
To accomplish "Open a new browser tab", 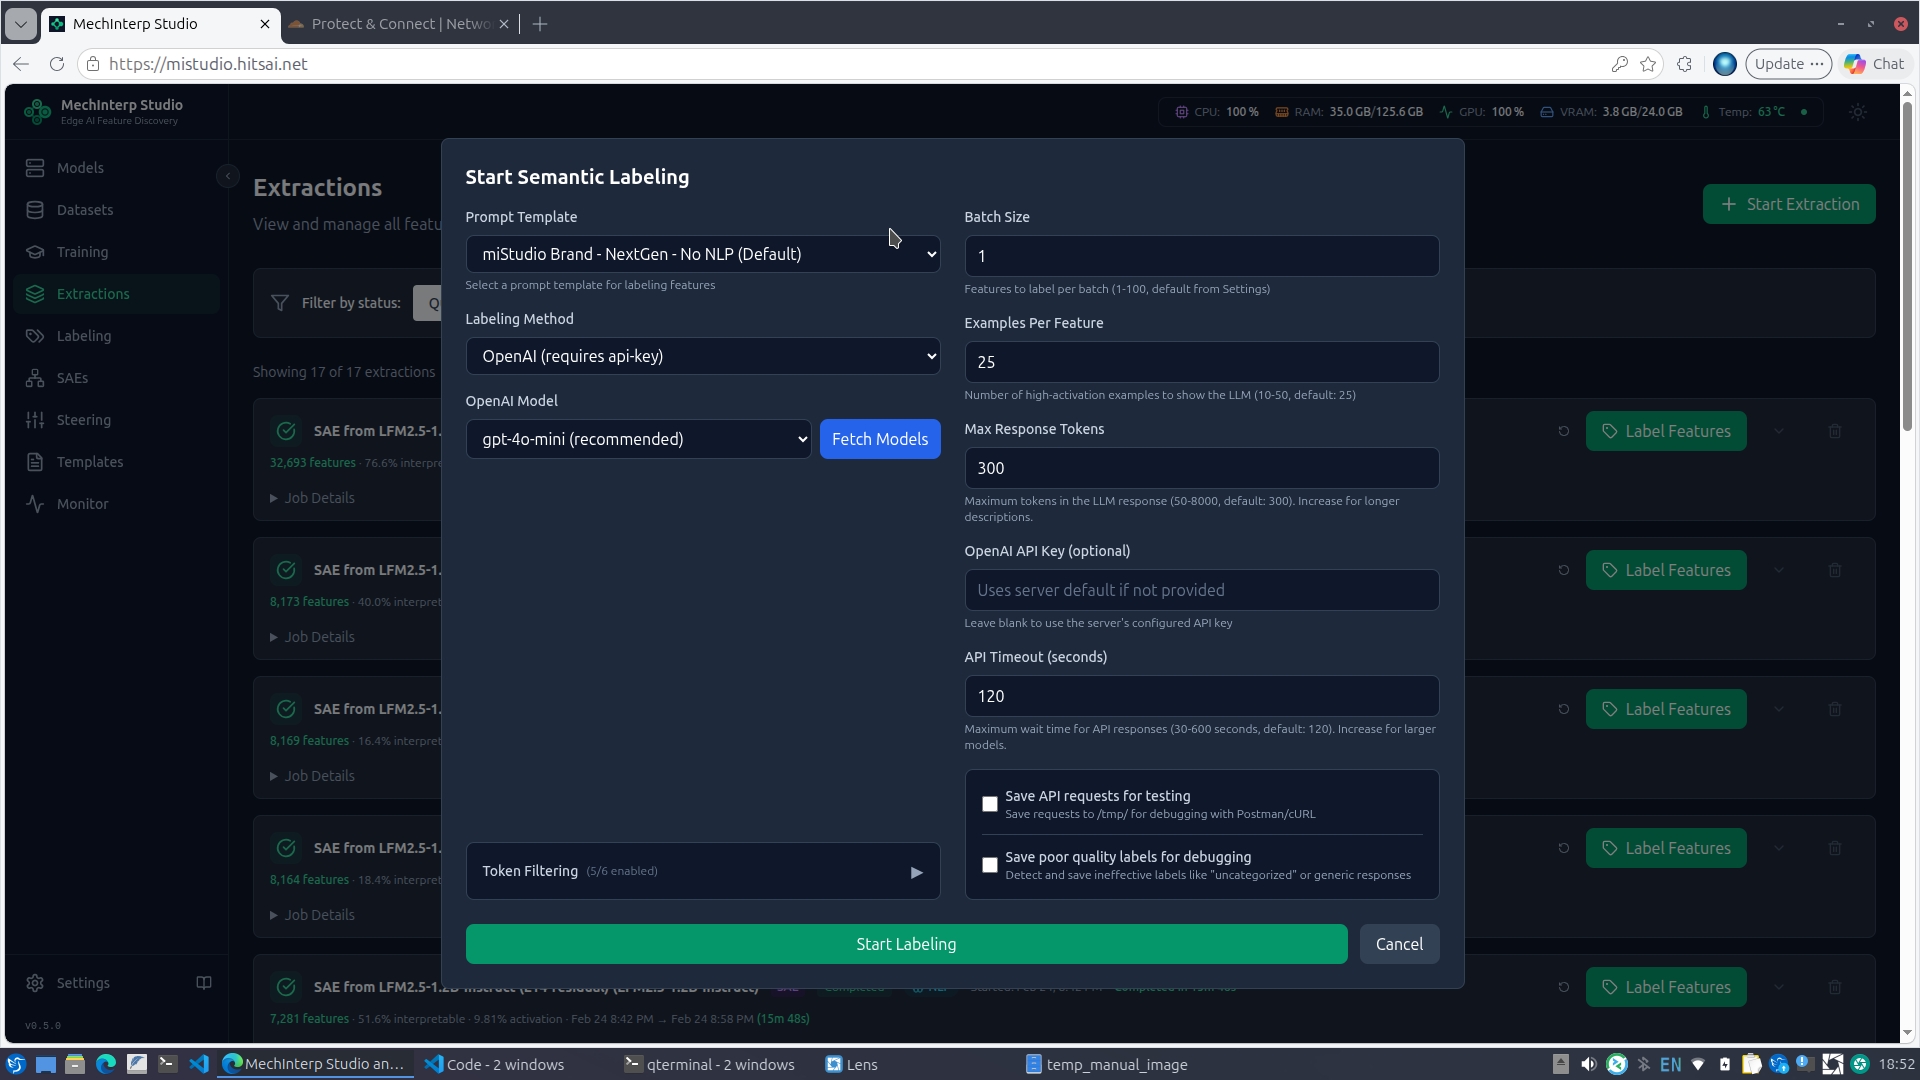I will pyautogui.click(x=540, y=24).
